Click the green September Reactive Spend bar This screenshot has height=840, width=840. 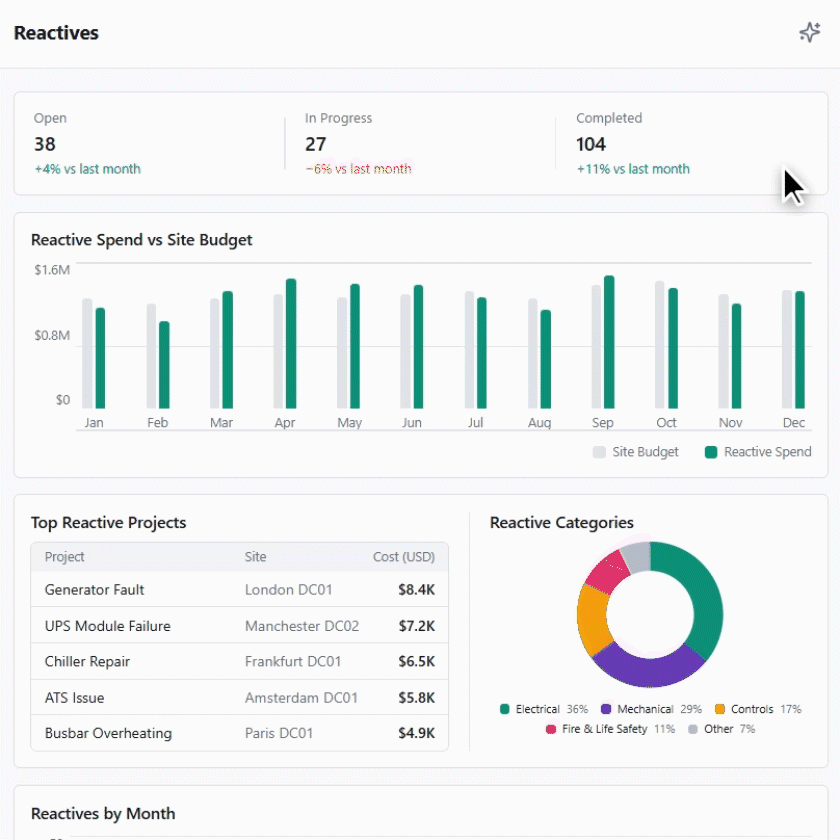click(x=609, y=342)
